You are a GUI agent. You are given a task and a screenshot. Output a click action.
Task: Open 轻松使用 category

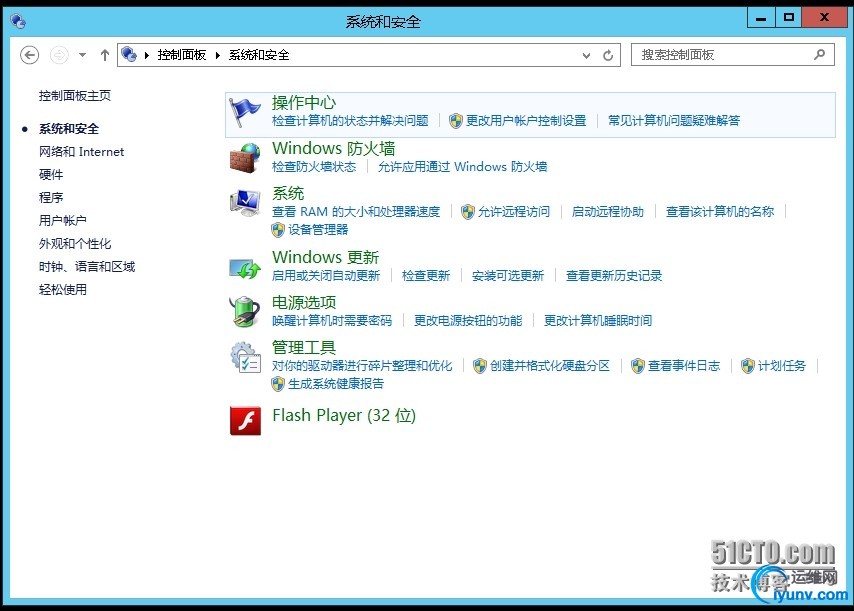pyautogui.click(x=63, y=290)
